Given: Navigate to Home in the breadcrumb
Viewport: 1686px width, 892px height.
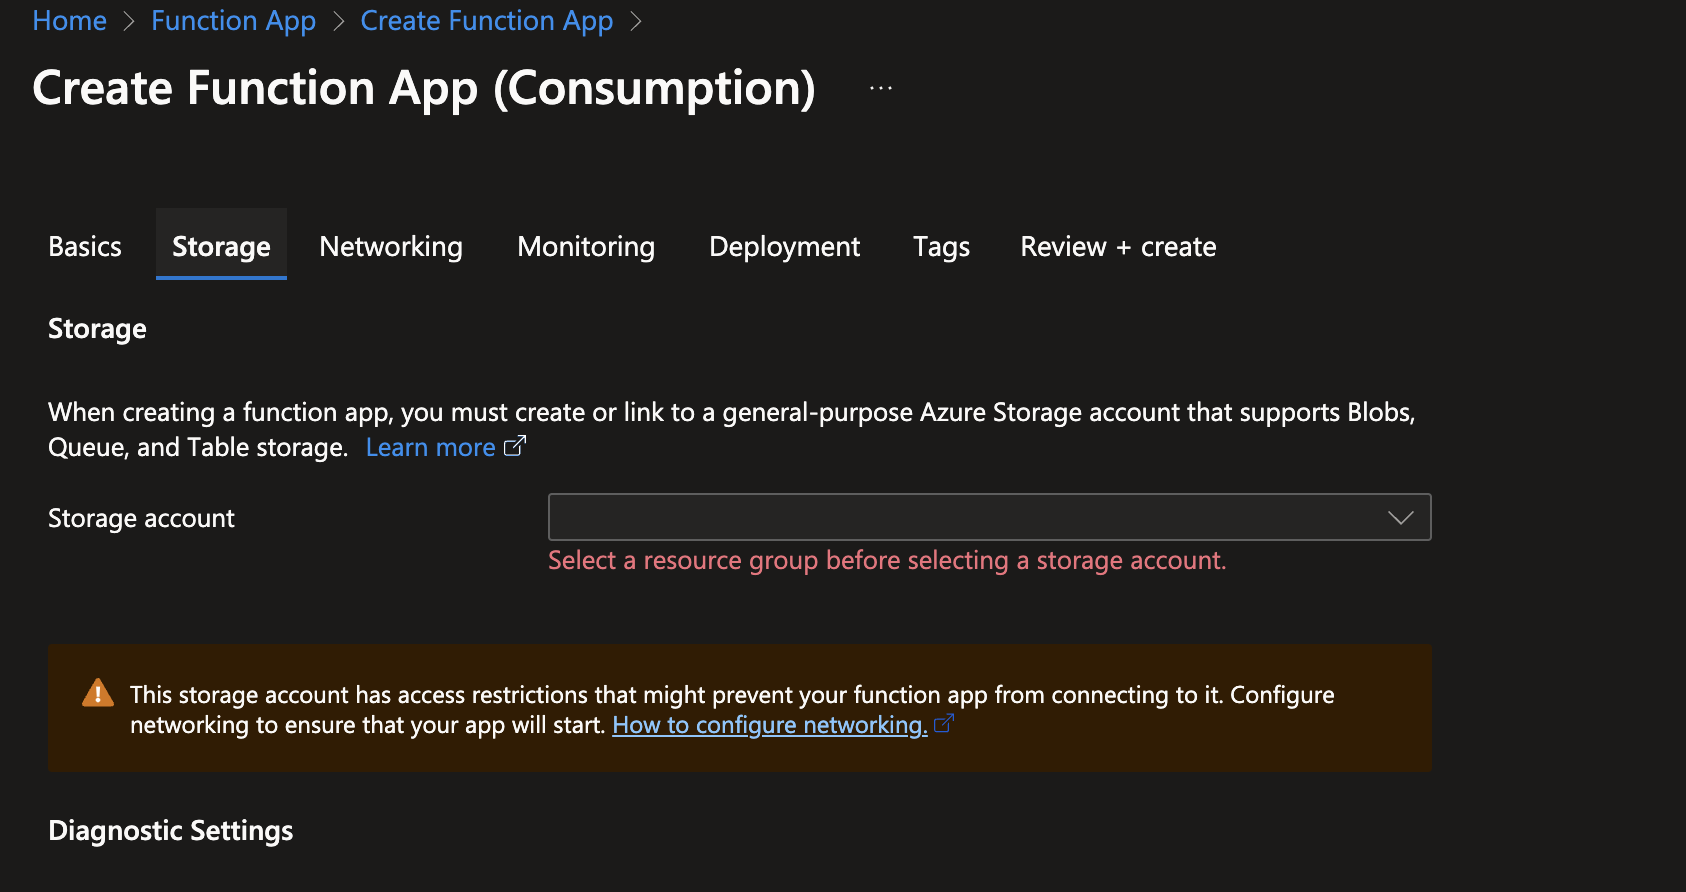Looking at the screenshot, I should (69, 21).
